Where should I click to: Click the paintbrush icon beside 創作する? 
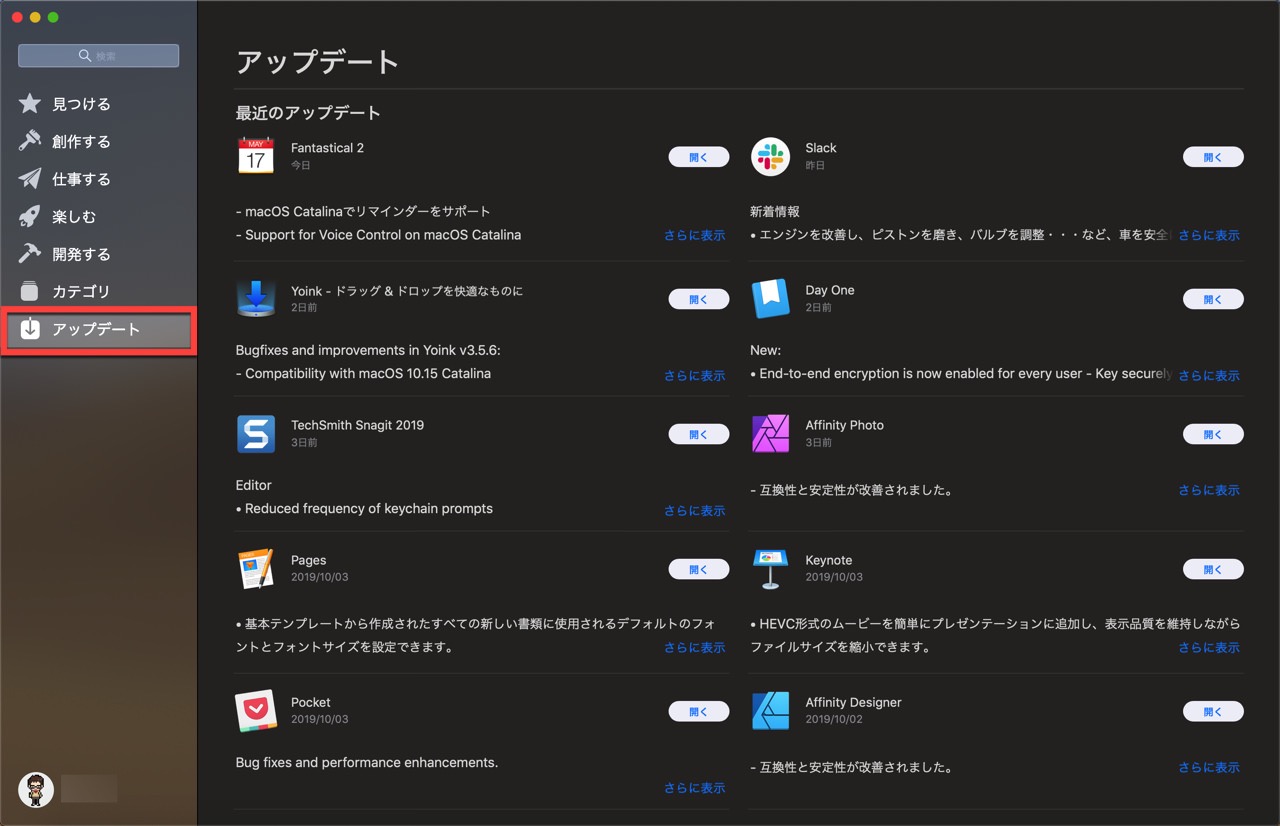click(30, 141)
